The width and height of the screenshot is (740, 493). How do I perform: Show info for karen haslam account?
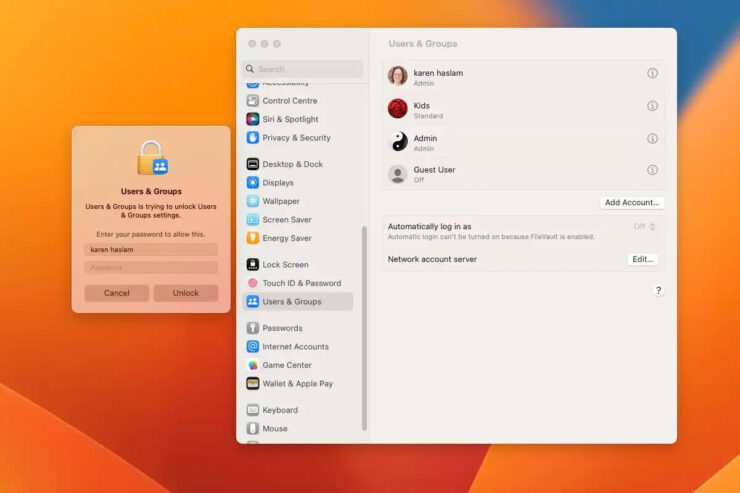coord(652,73)
